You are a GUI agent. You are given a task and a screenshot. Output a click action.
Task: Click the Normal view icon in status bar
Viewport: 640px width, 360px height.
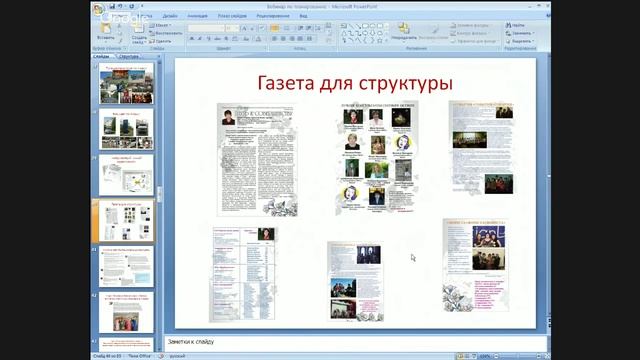point(460,356)
